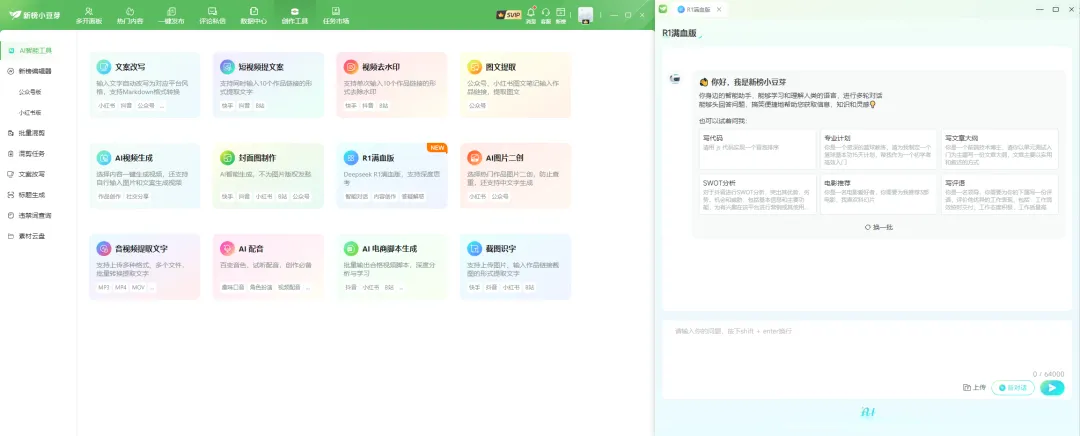1080x436 pixels.
Task: Click the 智能对话 tag on the R1满血版 card
Action: point(355,196)
